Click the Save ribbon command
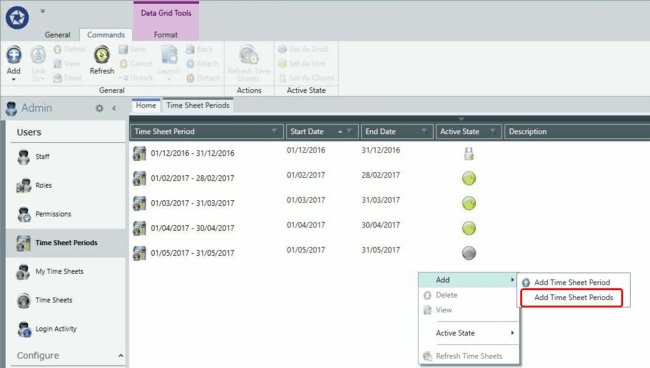650x368 pixels. tap(132, 49)
